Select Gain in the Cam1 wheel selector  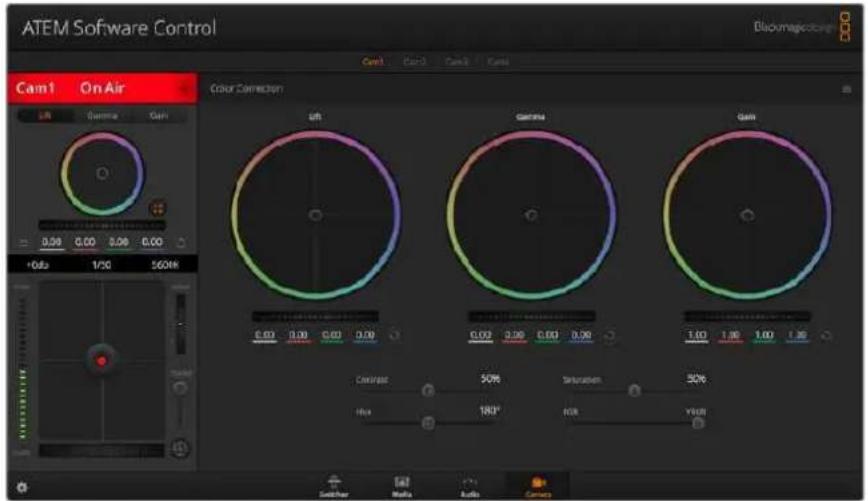pyautogui.click(x=159, y=116)
